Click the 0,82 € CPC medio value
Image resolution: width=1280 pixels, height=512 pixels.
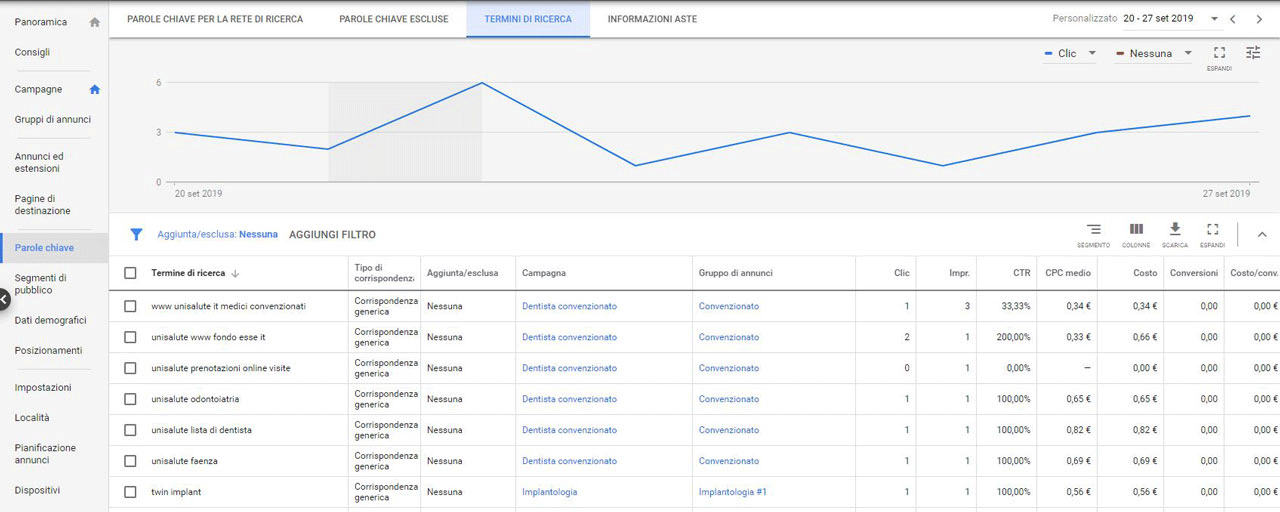pyautogui.click(x=1078, y=430)
